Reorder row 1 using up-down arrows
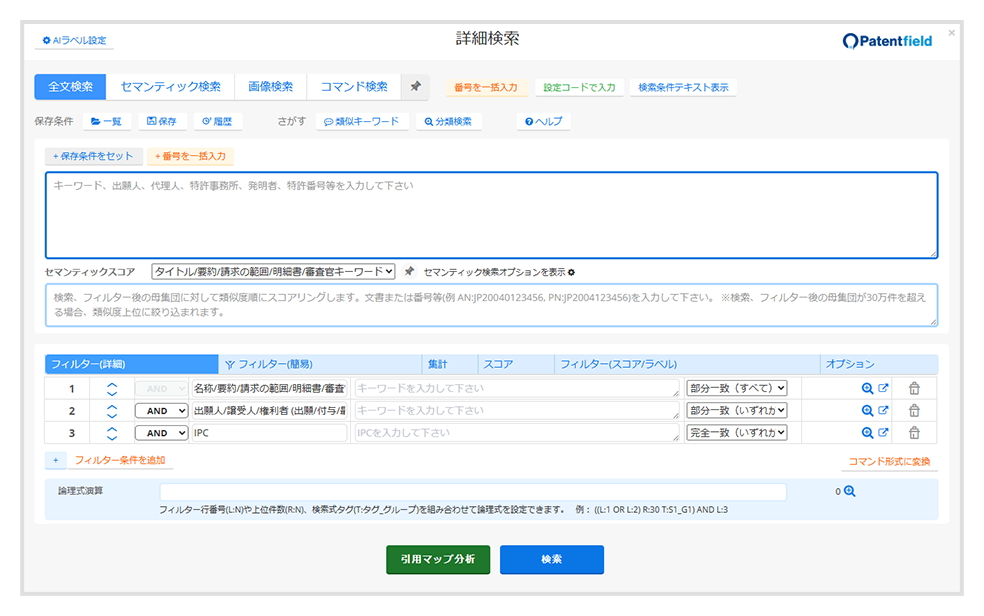984x616 pixels. point(112,389)
